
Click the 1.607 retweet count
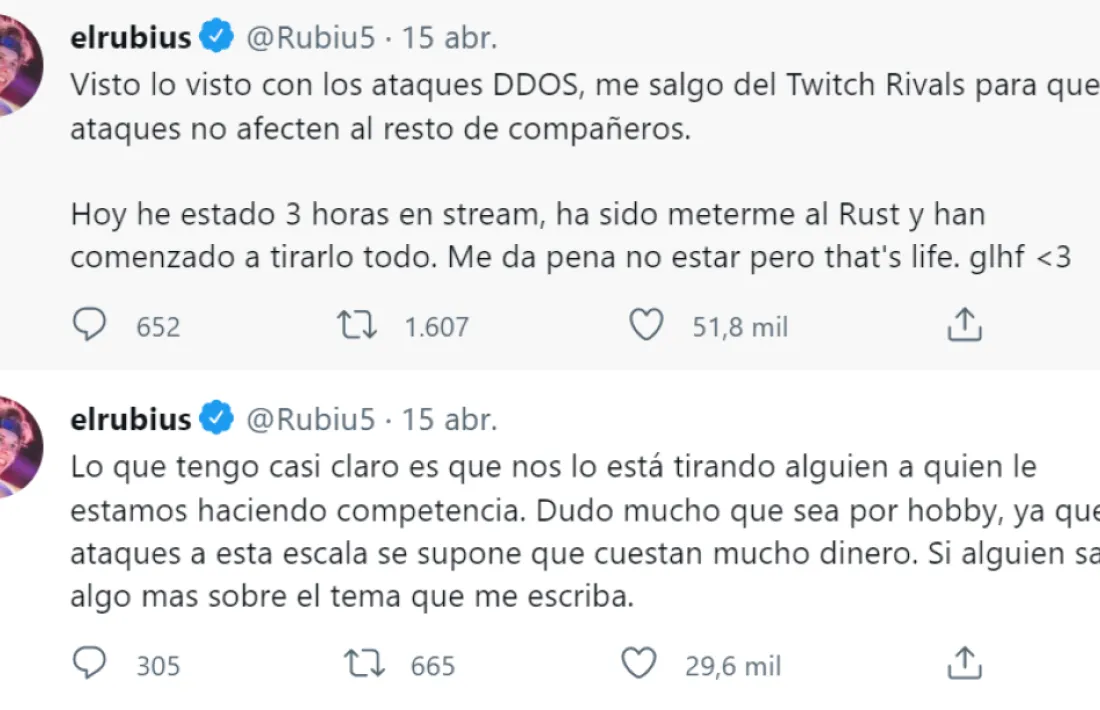pyautogui.click(x=436, y=327)
